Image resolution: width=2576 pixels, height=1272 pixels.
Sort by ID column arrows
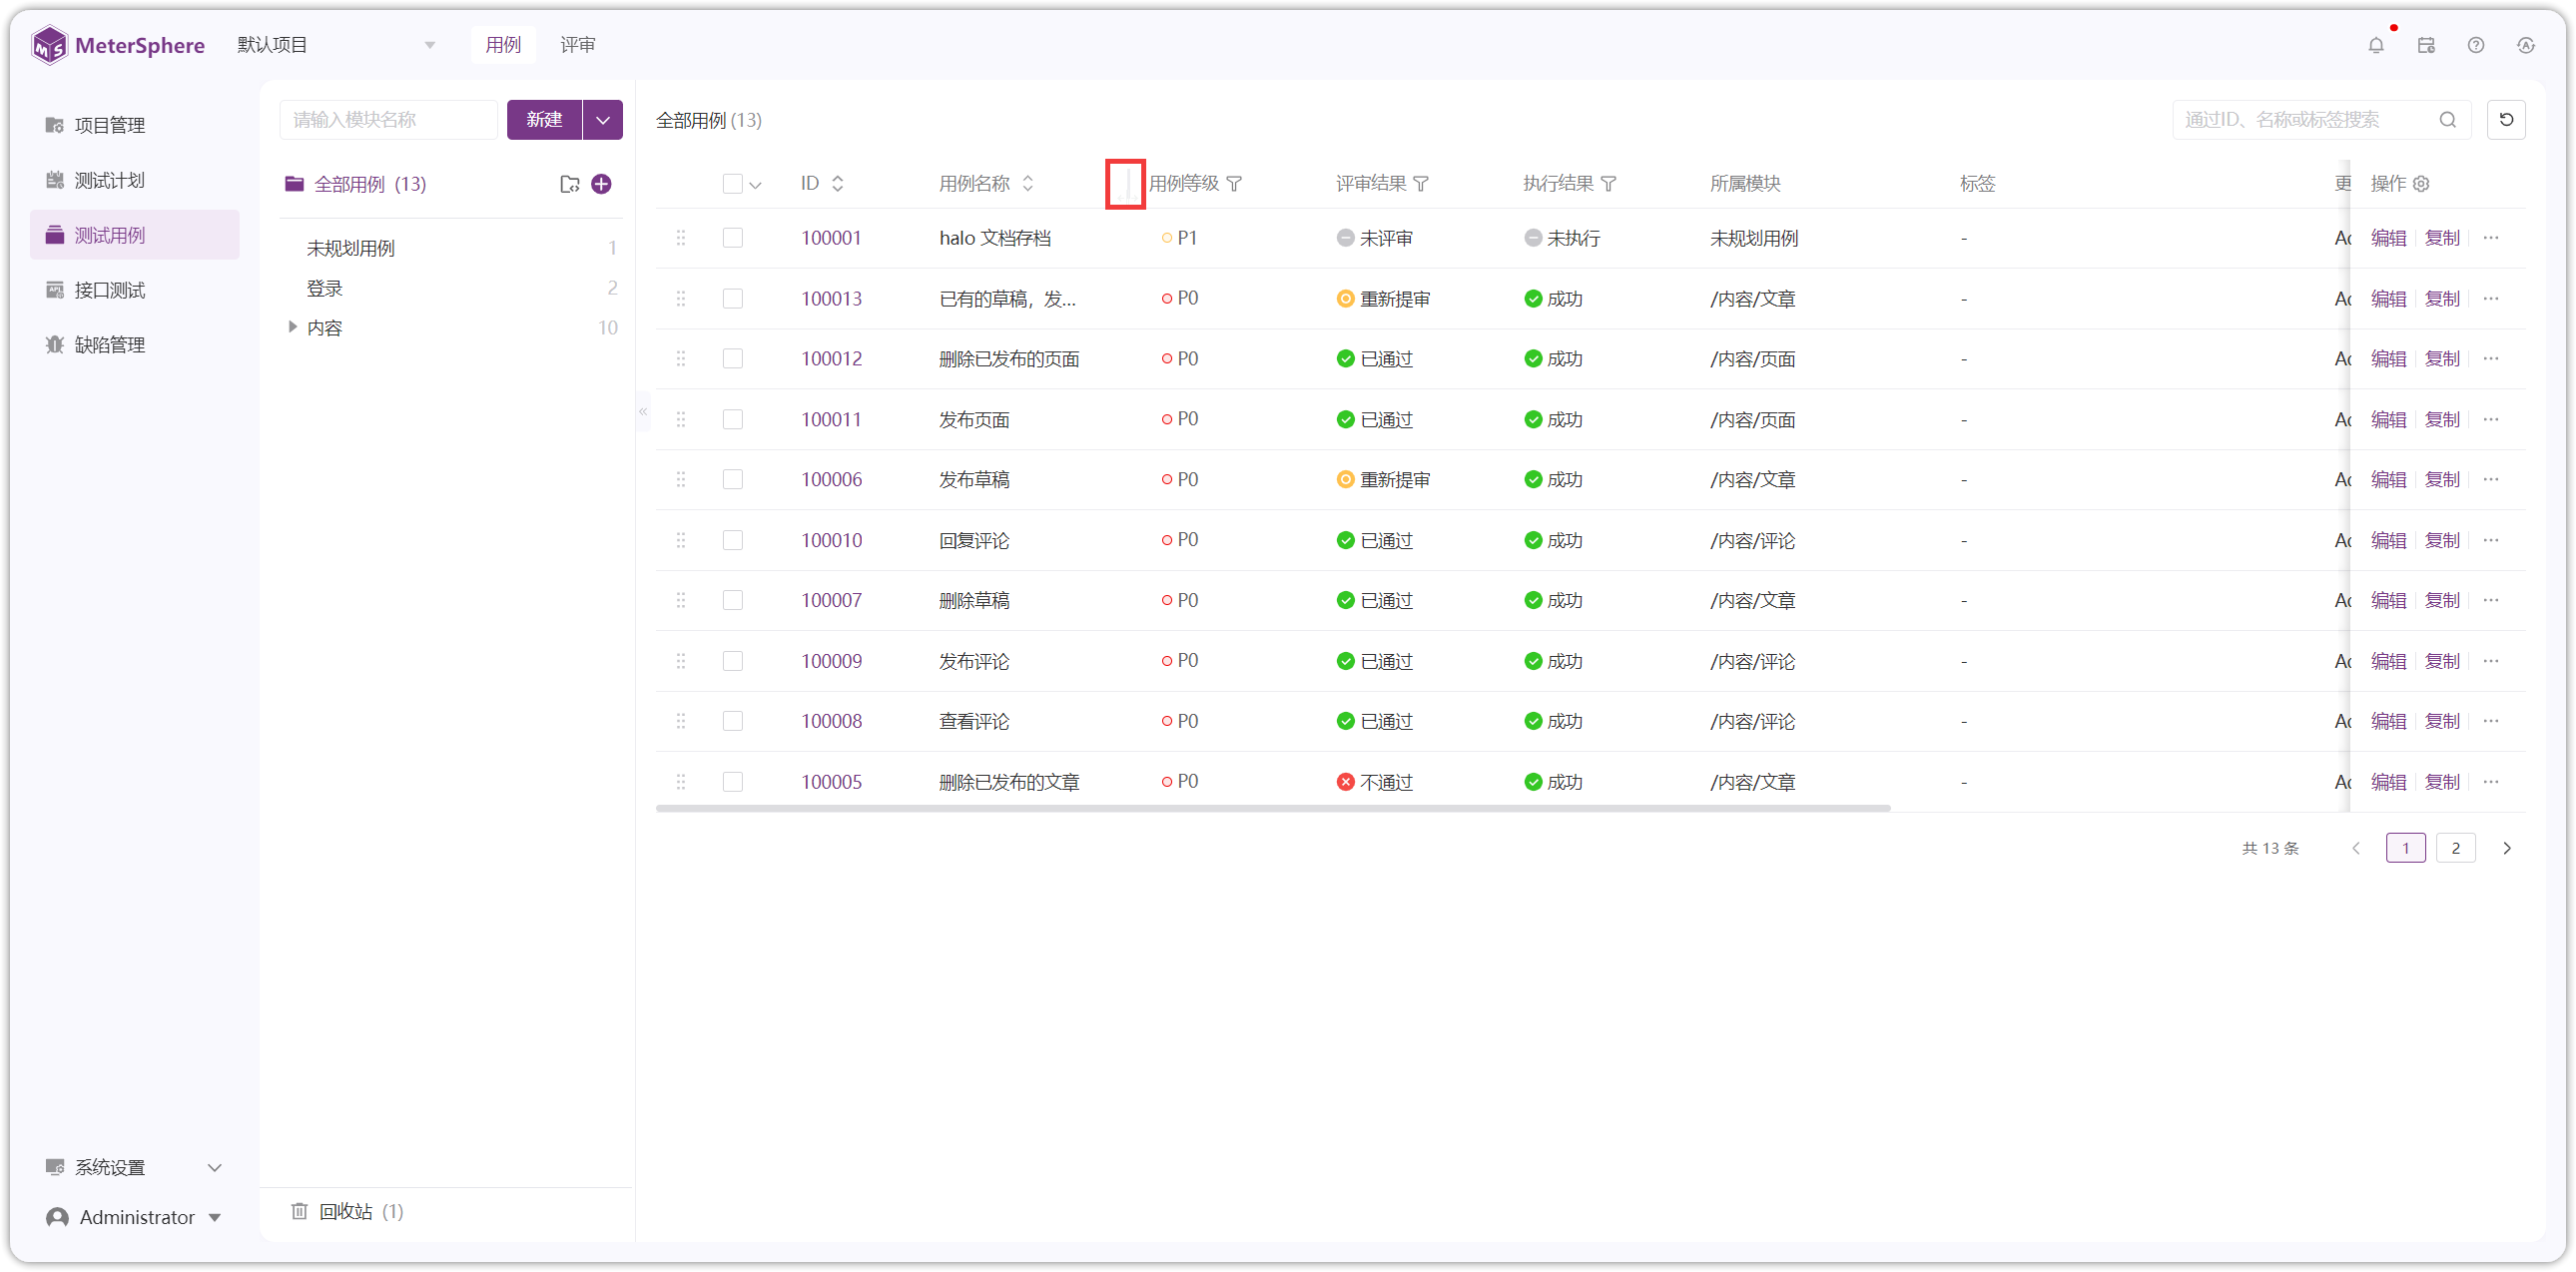tap(838, 184)
